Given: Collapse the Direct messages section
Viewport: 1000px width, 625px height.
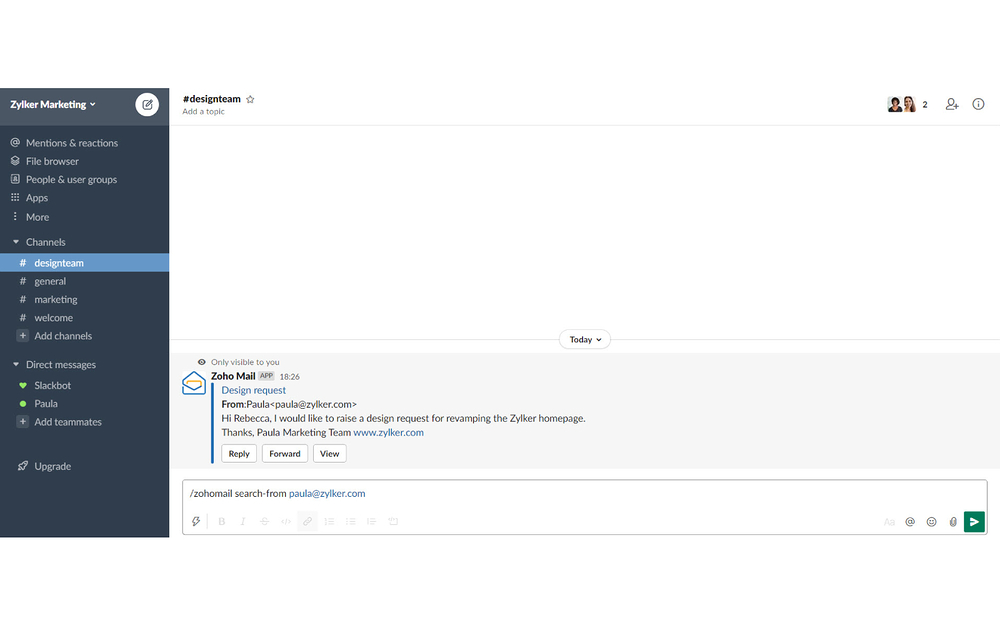Looking at the screenshot, I should point(16,365).
